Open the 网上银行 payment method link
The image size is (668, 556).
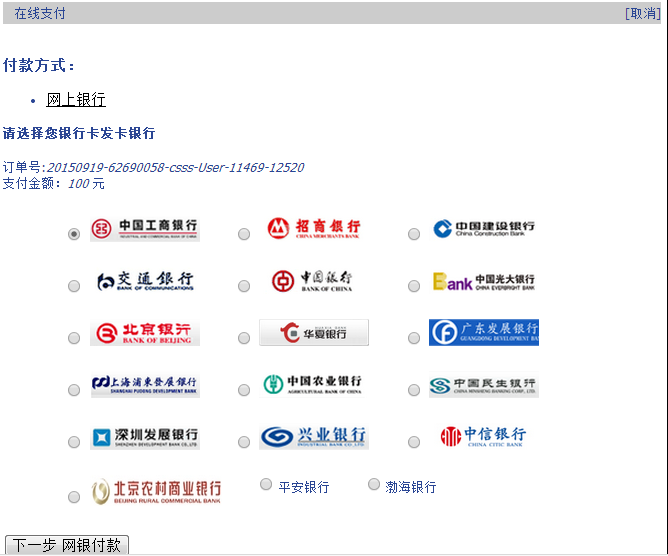tap(76, 100)
